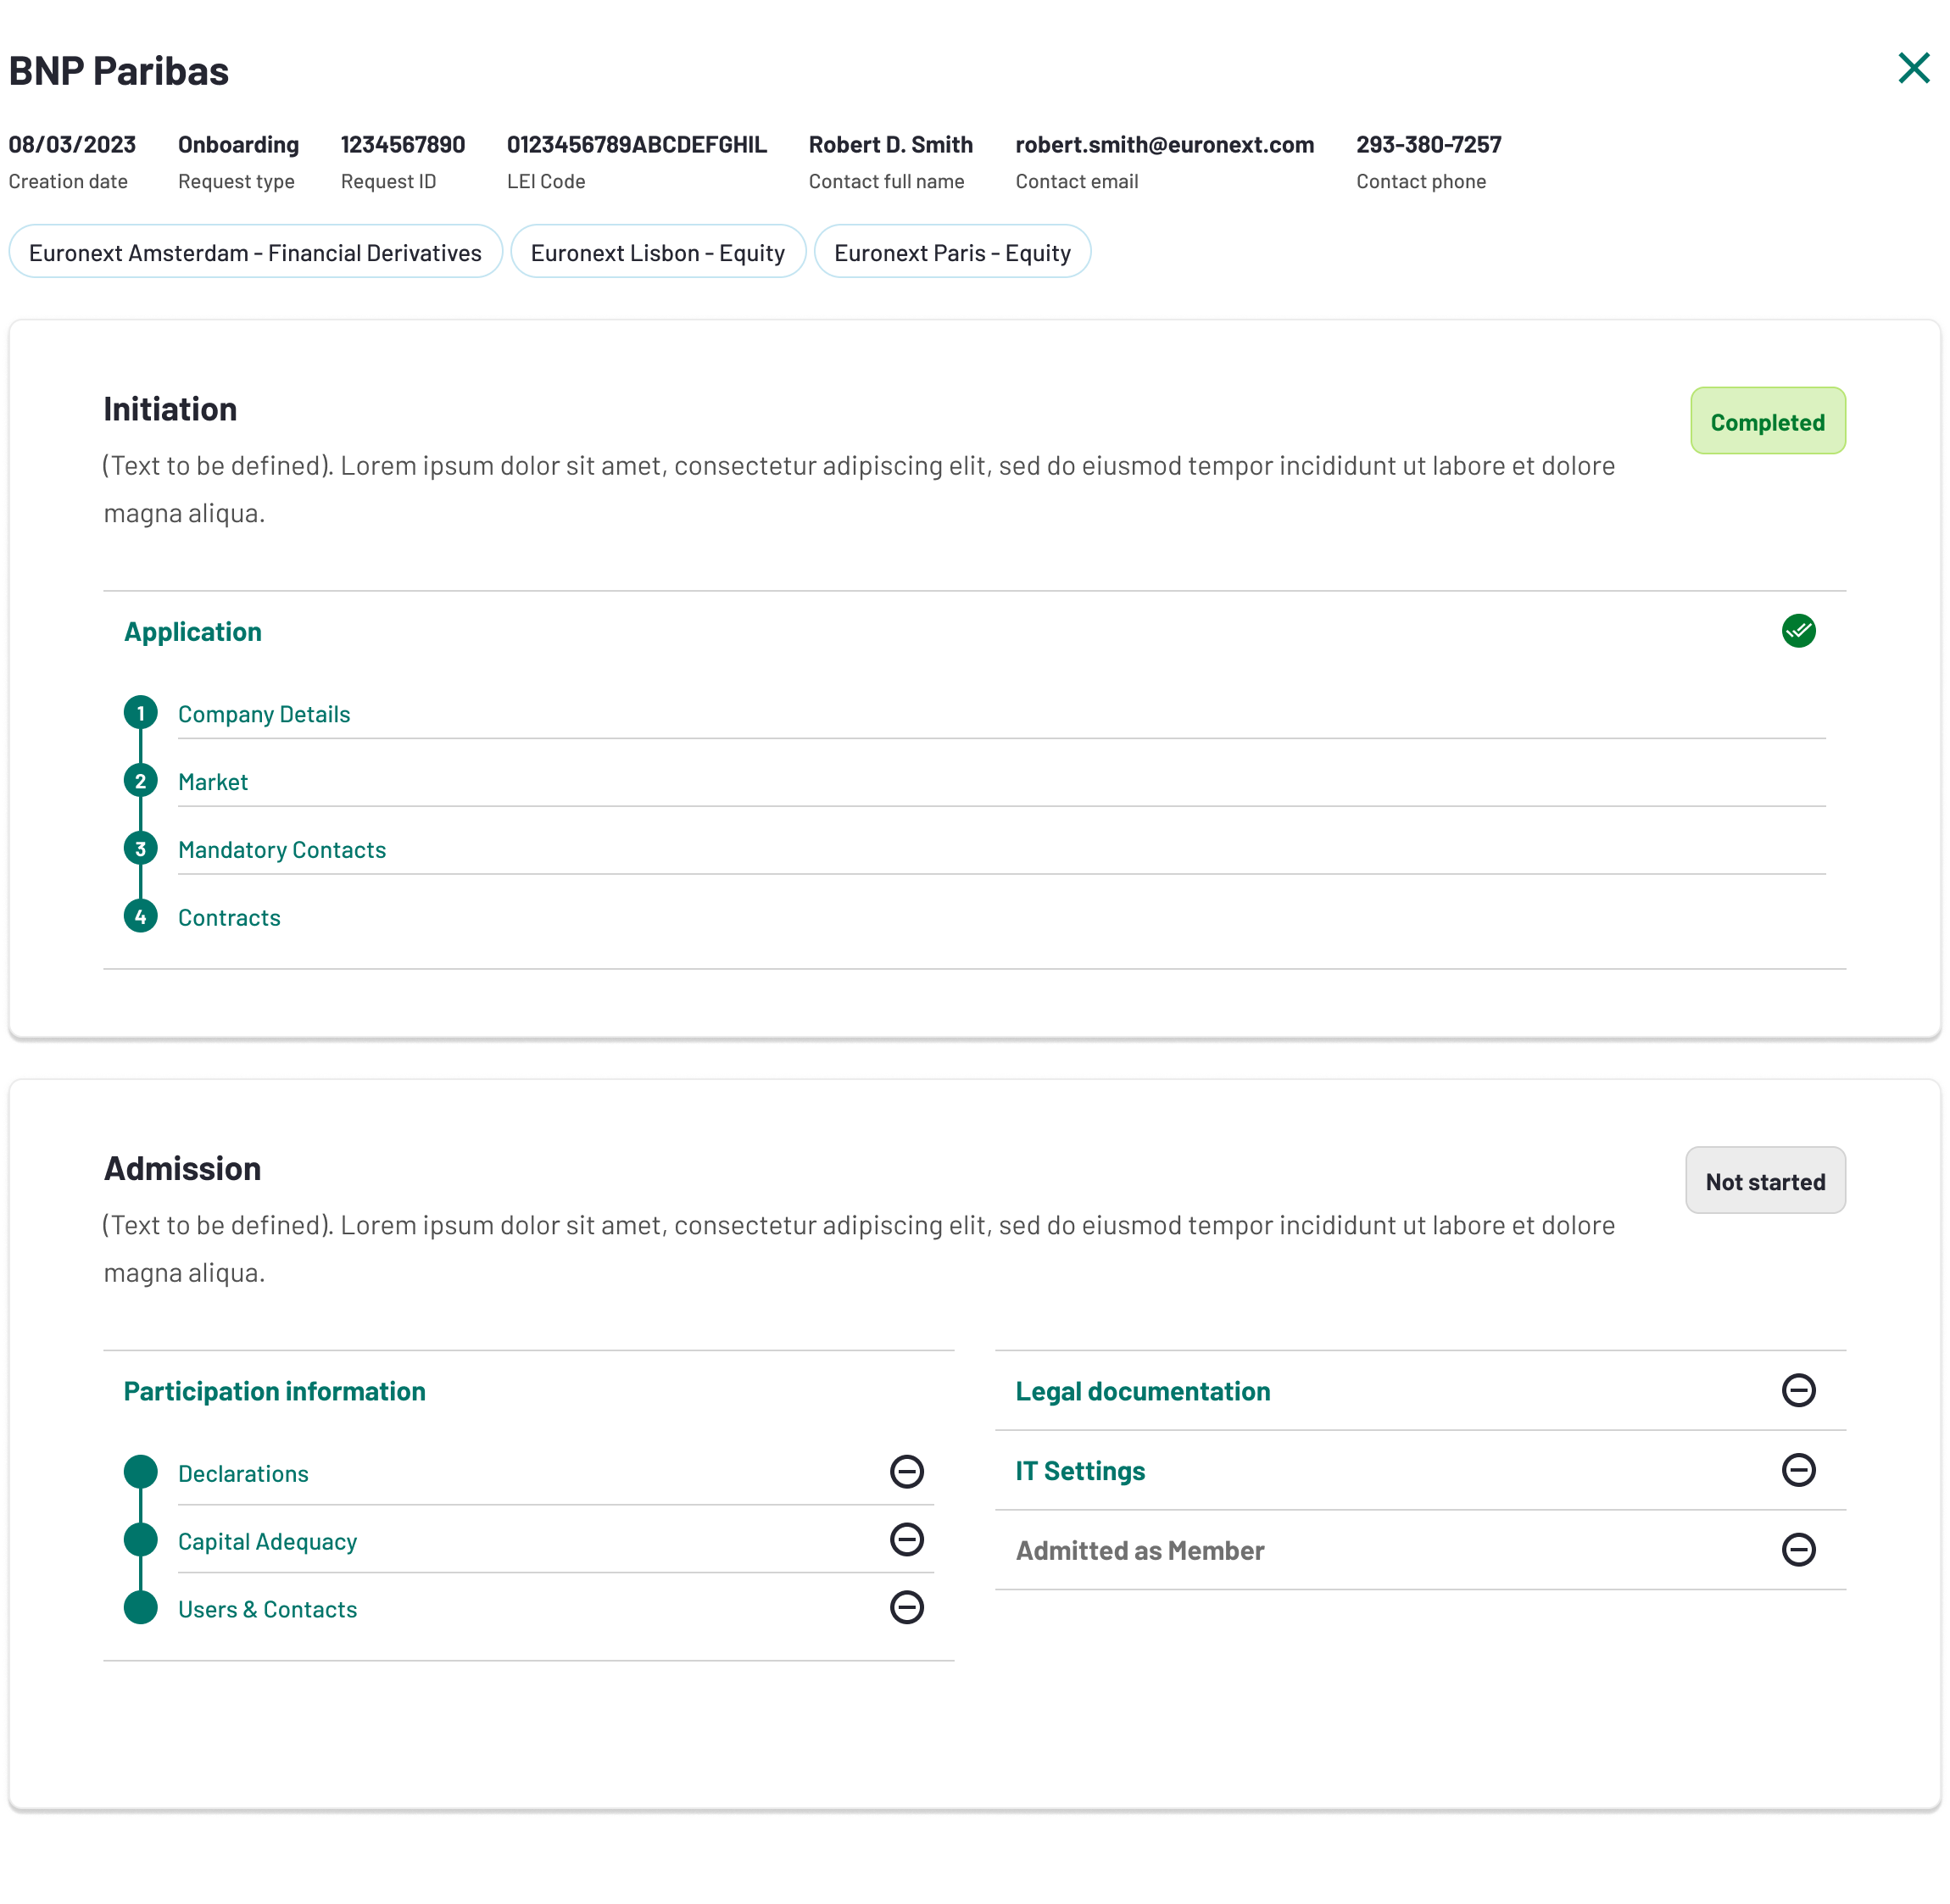Open the Capital Adequacy link
1950x1904 pixels.
tap(267, 1541)
